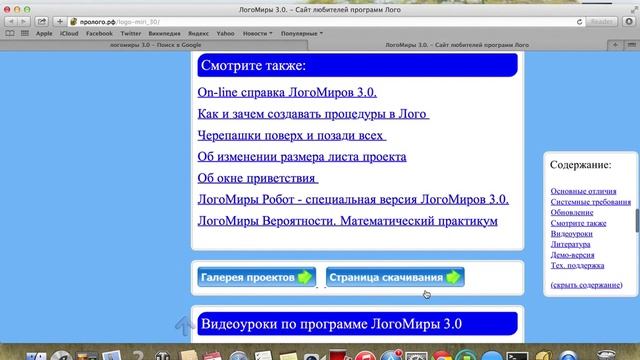Enter full screen using the corner arrows icon
This screenshot has width=640, height=360.
click(x=634, y=9)
